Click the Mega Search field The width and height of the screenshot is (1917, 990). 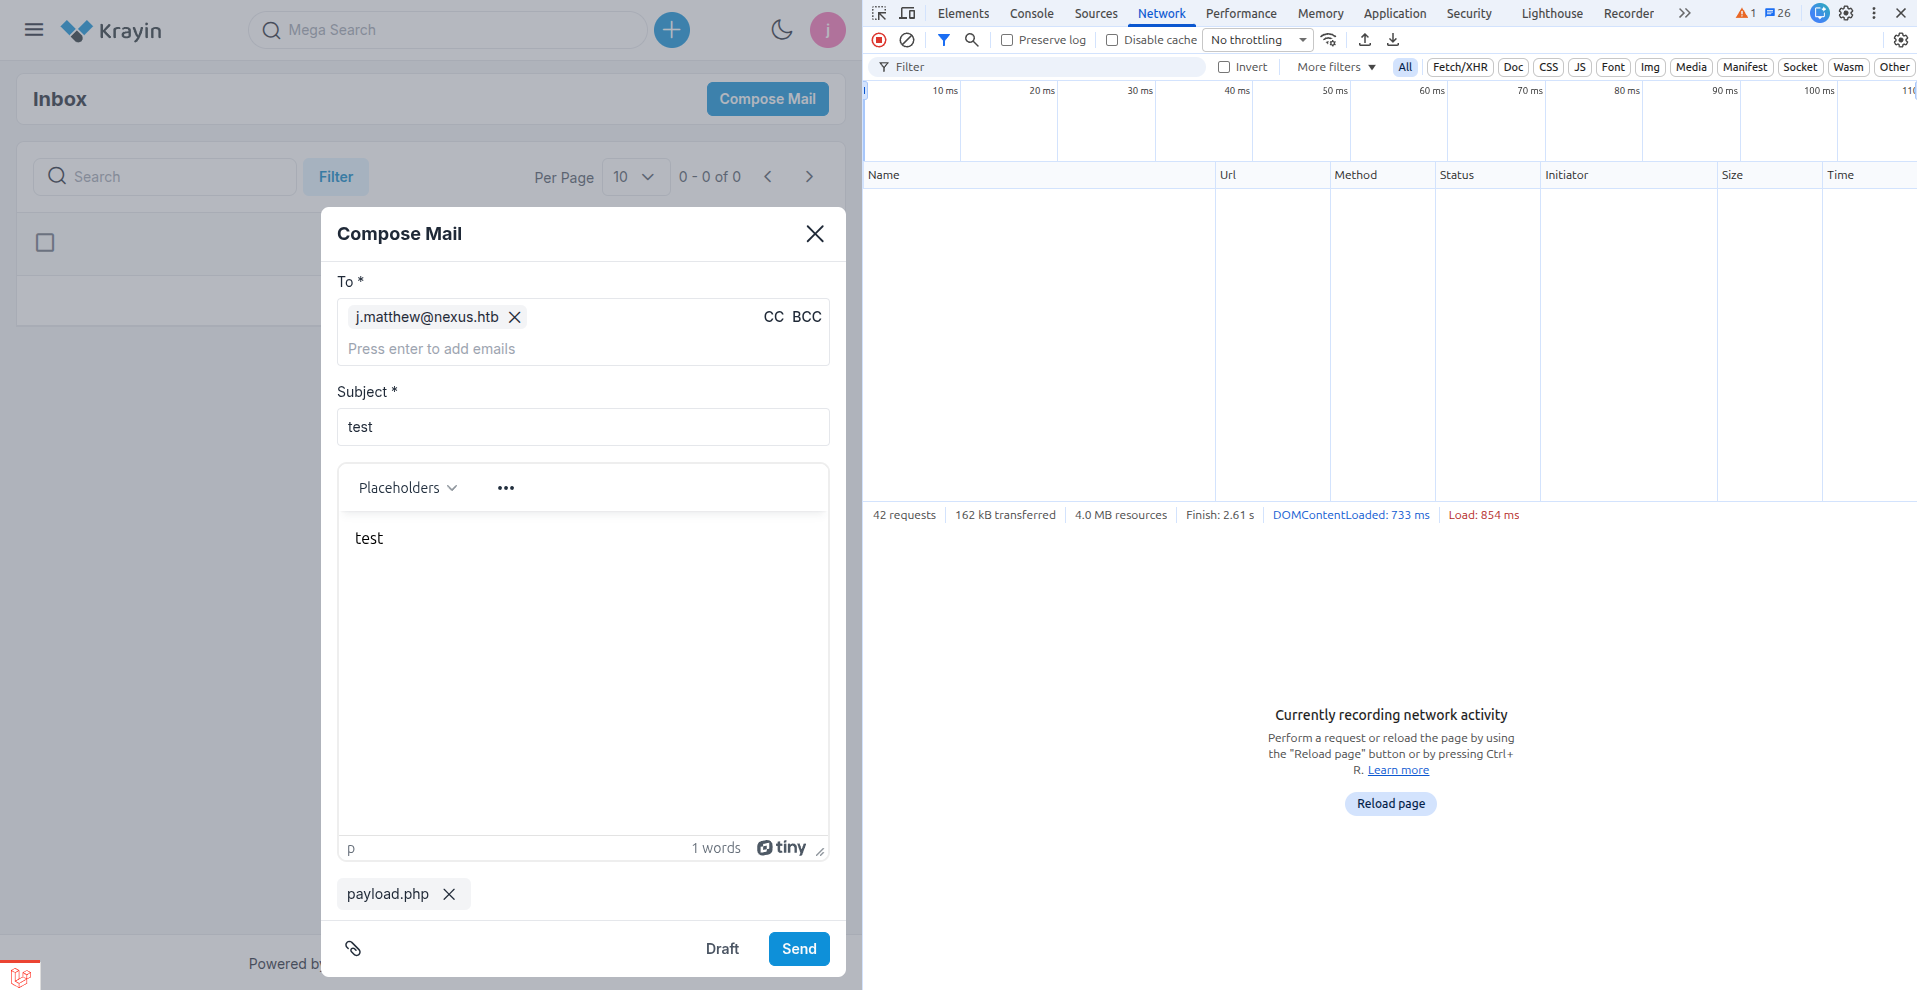(x=448, y=30)
